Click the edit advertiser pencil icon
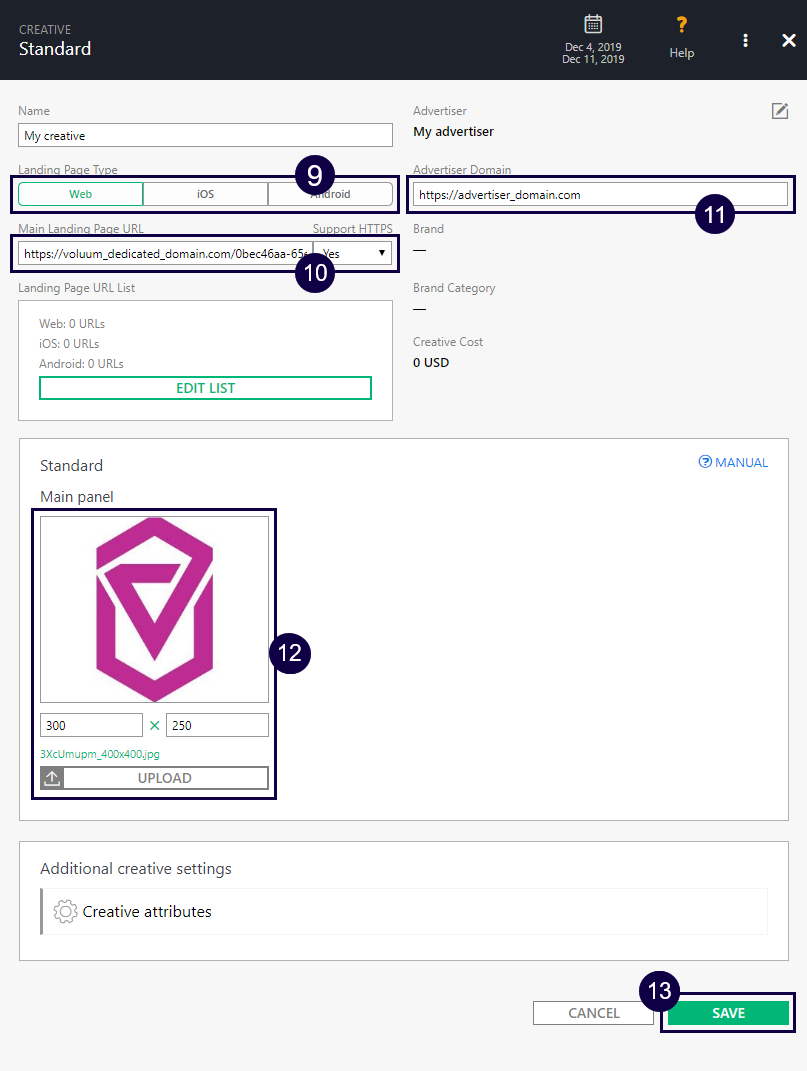This screenshot has width=807, height=1071. click(x=780, y=111)
